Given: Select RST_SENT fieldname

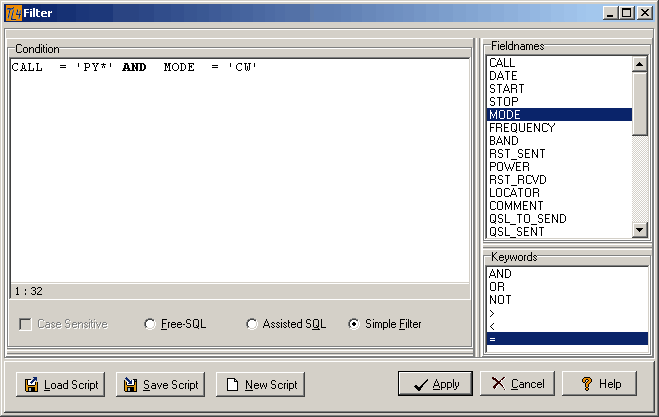Looking at the screenshot, I should pos(559,154).
